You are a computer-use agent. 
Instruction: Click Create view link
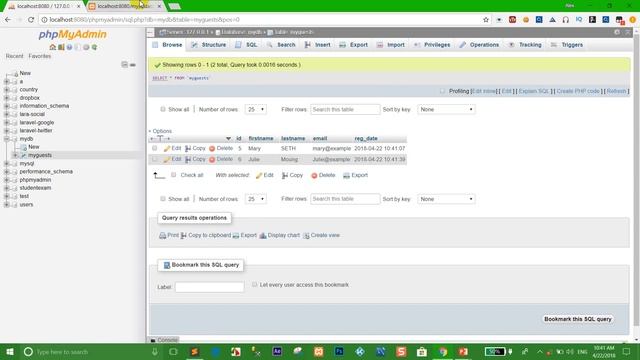pos(321,236)
